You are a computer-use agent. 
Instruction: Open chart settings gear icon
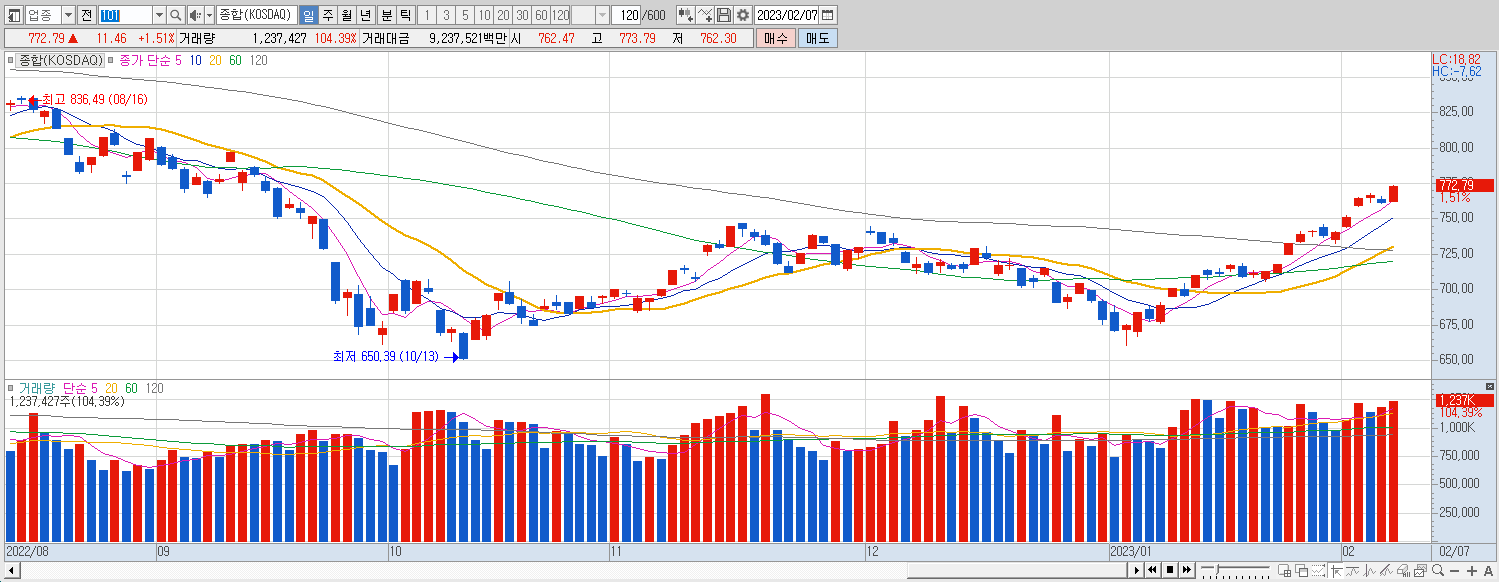[x=743, y=15]
